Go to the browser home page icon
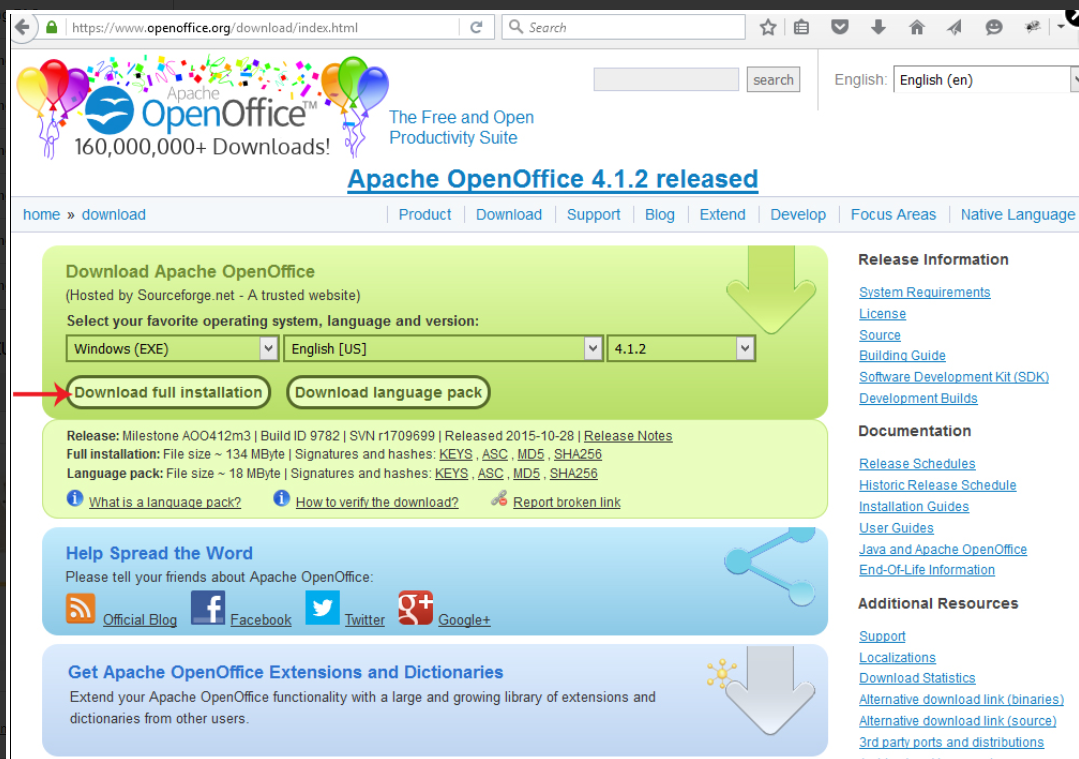Image resolution: width=1079 pixels, height=759 pixels. tap(917, 28)
